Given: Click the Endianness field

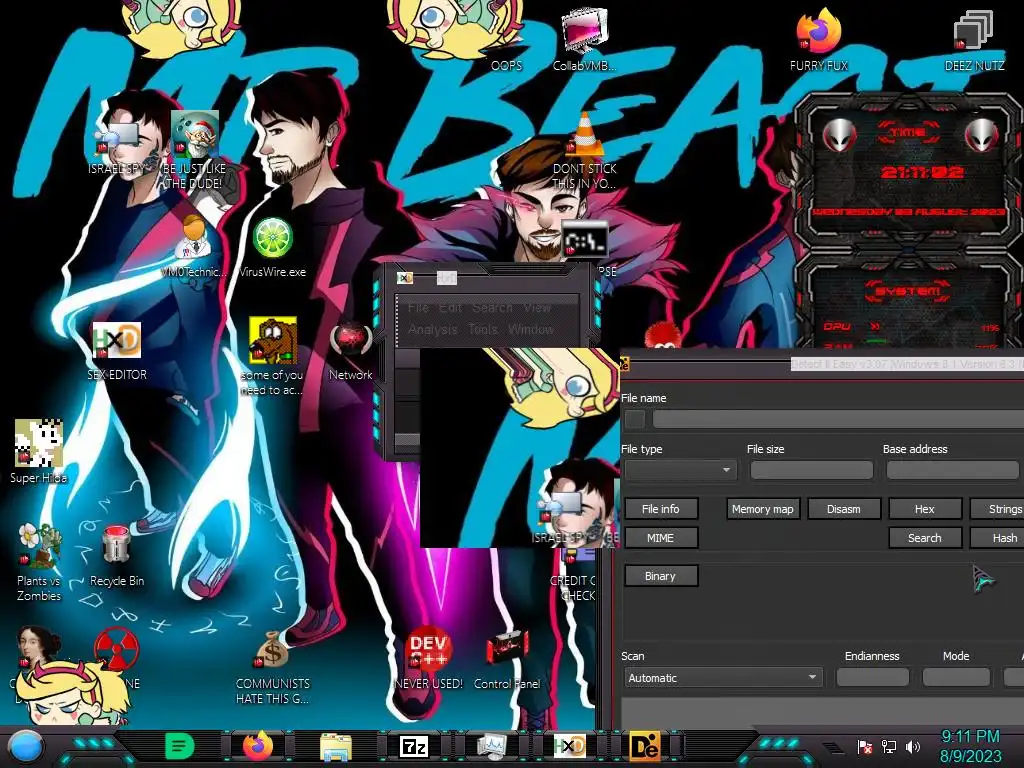Looking at the screenshot, I should [x=872, y=678].
